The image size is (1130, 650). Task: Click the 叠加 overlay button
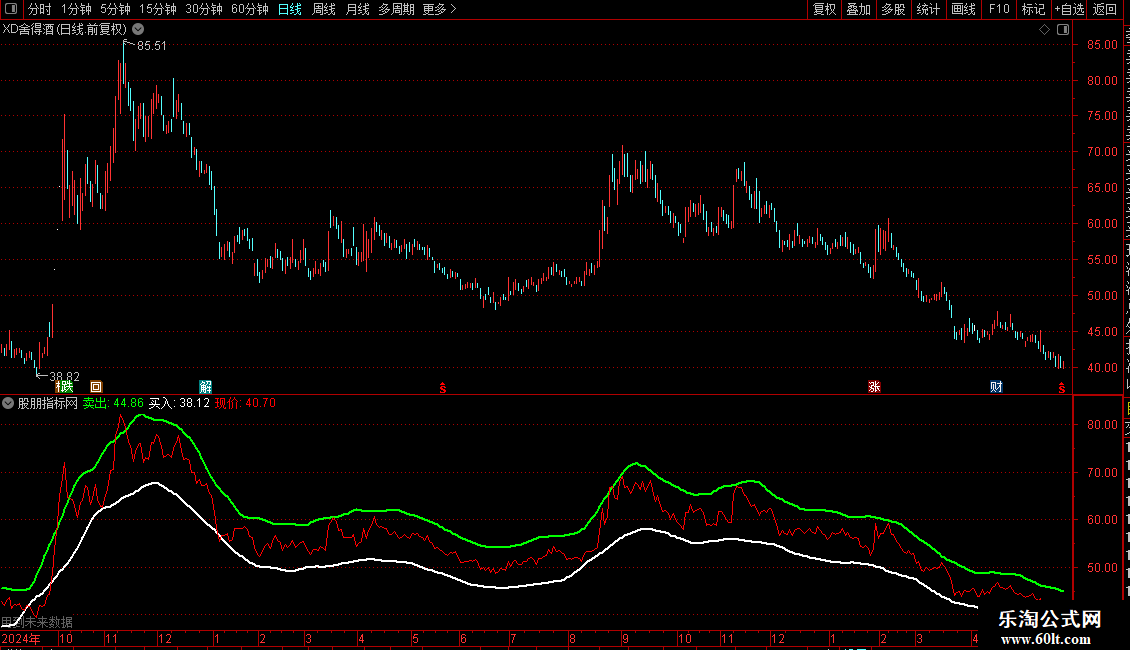[858, 9]
